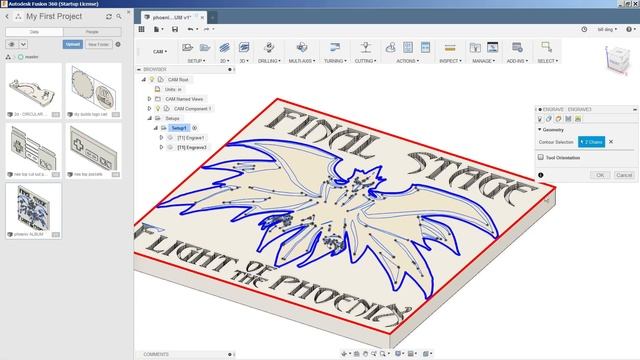Open the File menu dropdown
This screenshot has width=640, height=360.
(158, 29)
